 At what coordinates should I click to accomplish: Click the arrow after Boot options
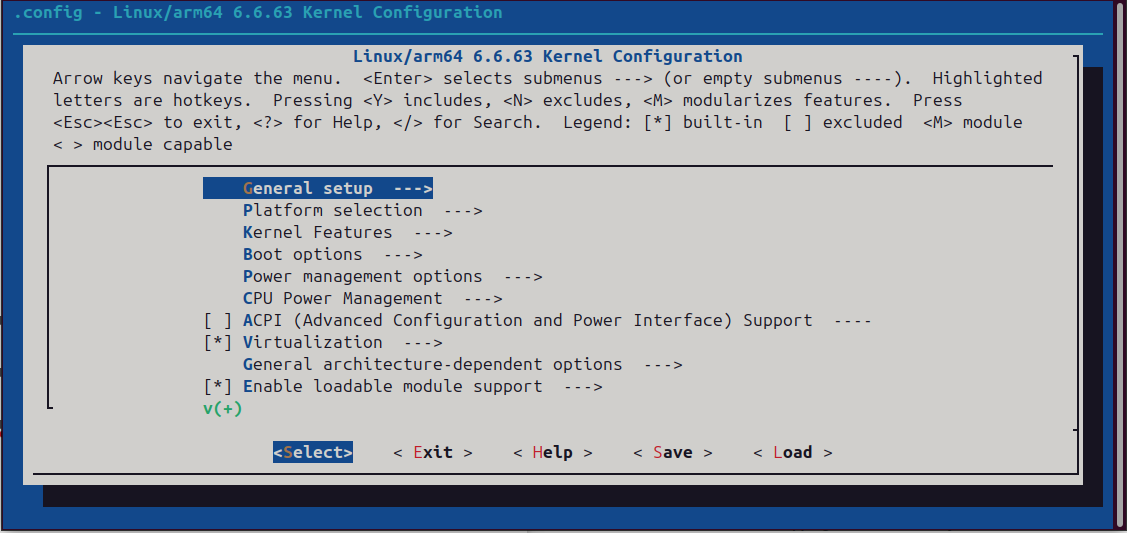click(x=403, y=254)
